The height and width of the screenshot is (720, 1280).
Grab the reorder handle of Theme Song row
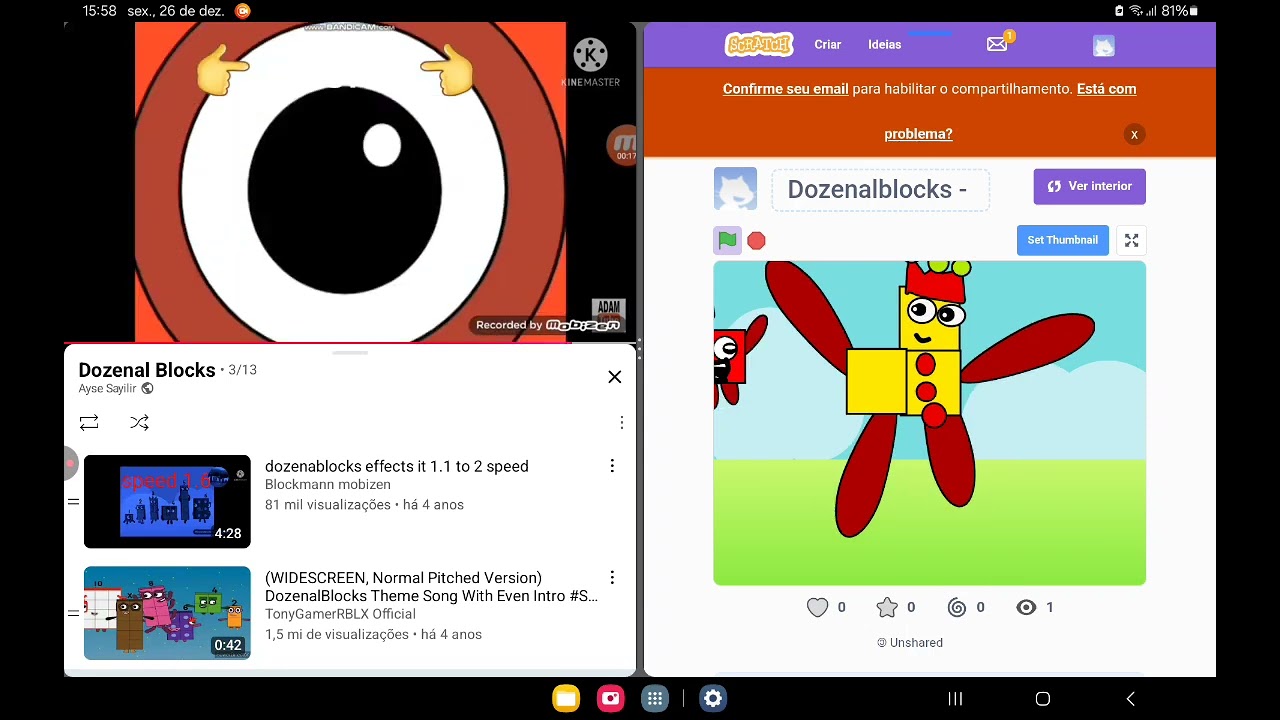[73, 613]
